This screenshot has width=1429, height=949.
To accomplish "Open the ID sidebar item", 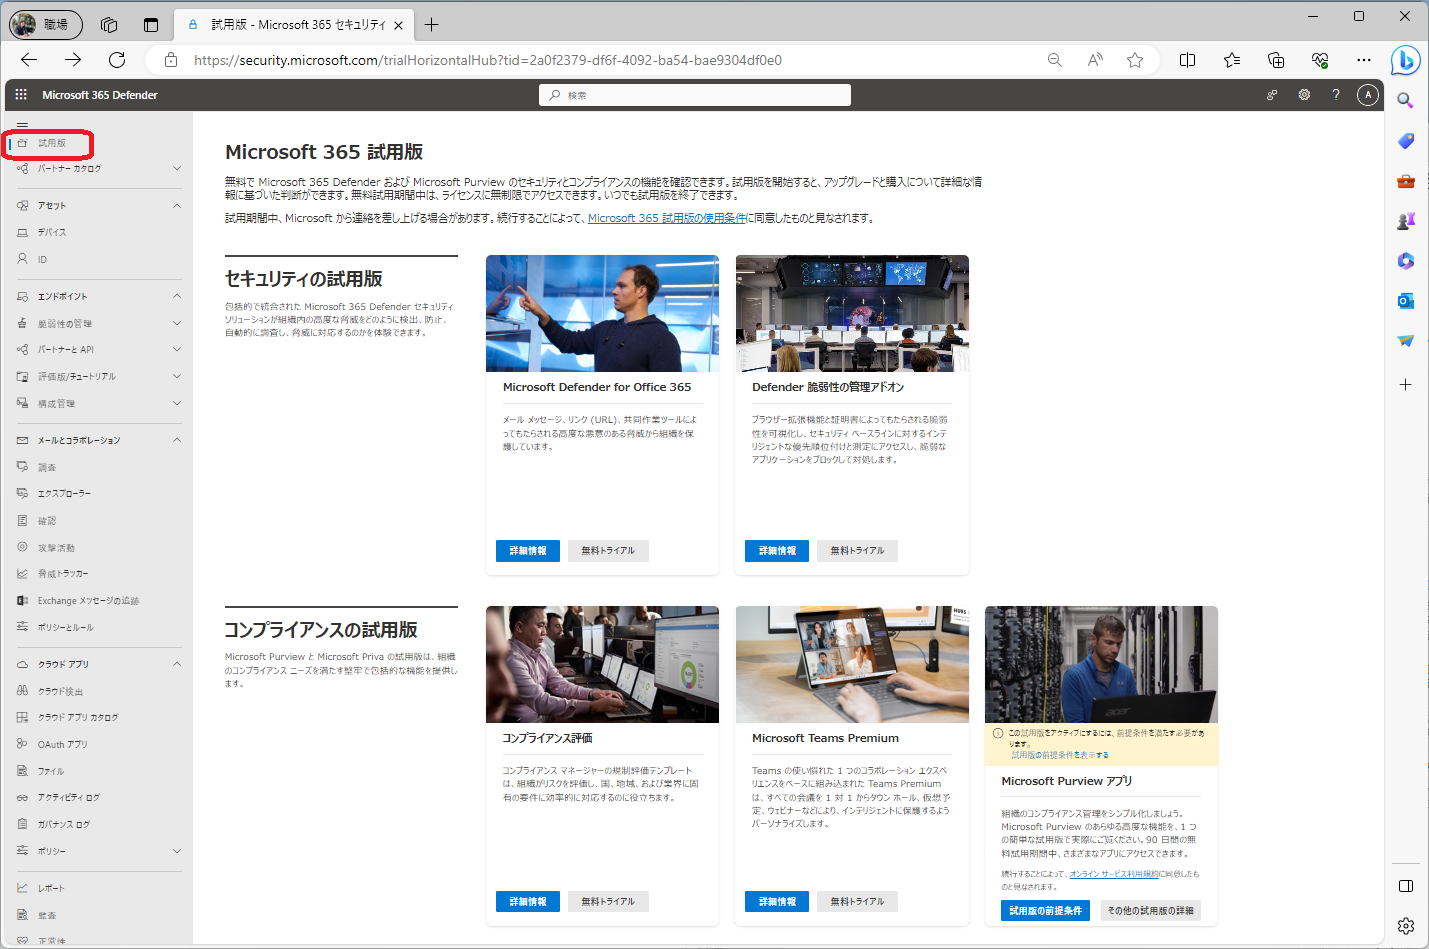I will (x=42, y=259).
